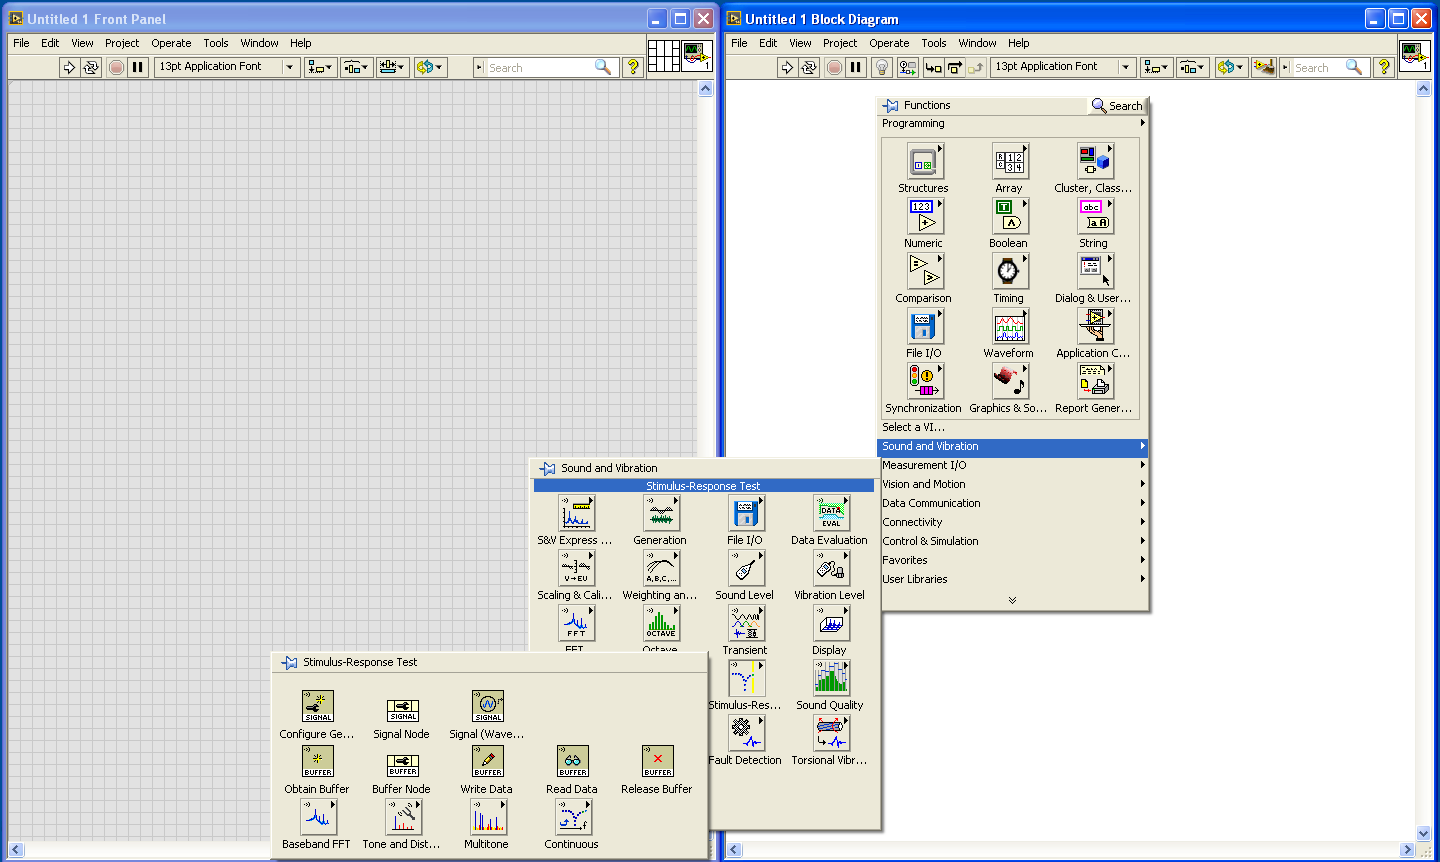1440x862 pixels.
Task: Click Search button in Functions palette
Action: point(1117,105)
